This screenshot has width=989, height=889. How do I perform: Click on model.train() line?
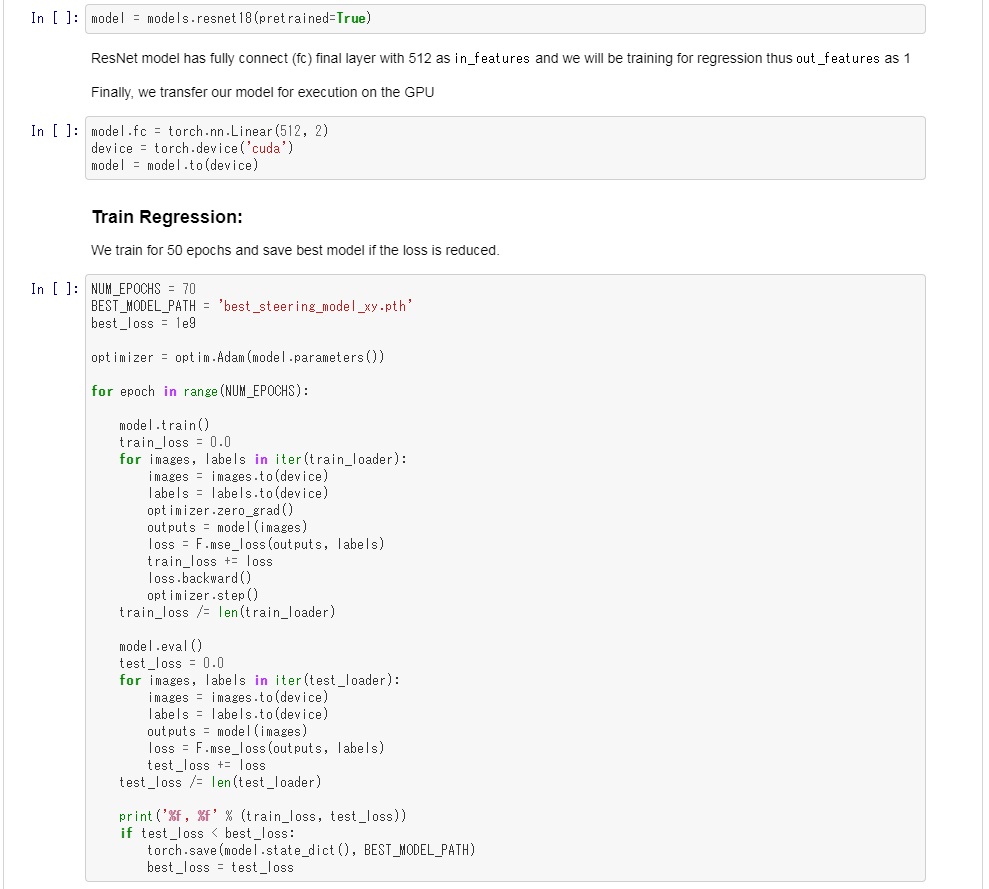(x=164, y=426)
